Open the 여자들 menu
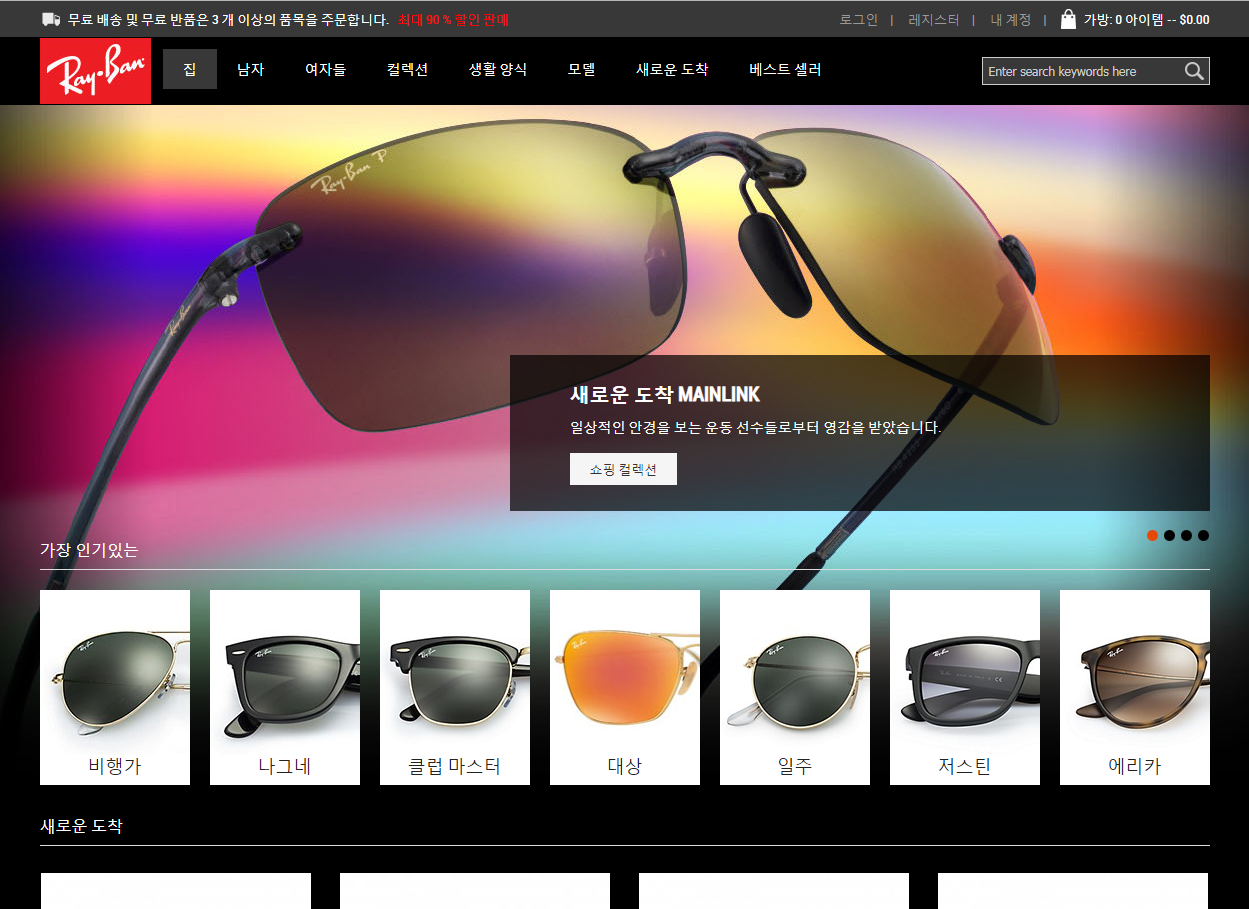 [325, 69]
